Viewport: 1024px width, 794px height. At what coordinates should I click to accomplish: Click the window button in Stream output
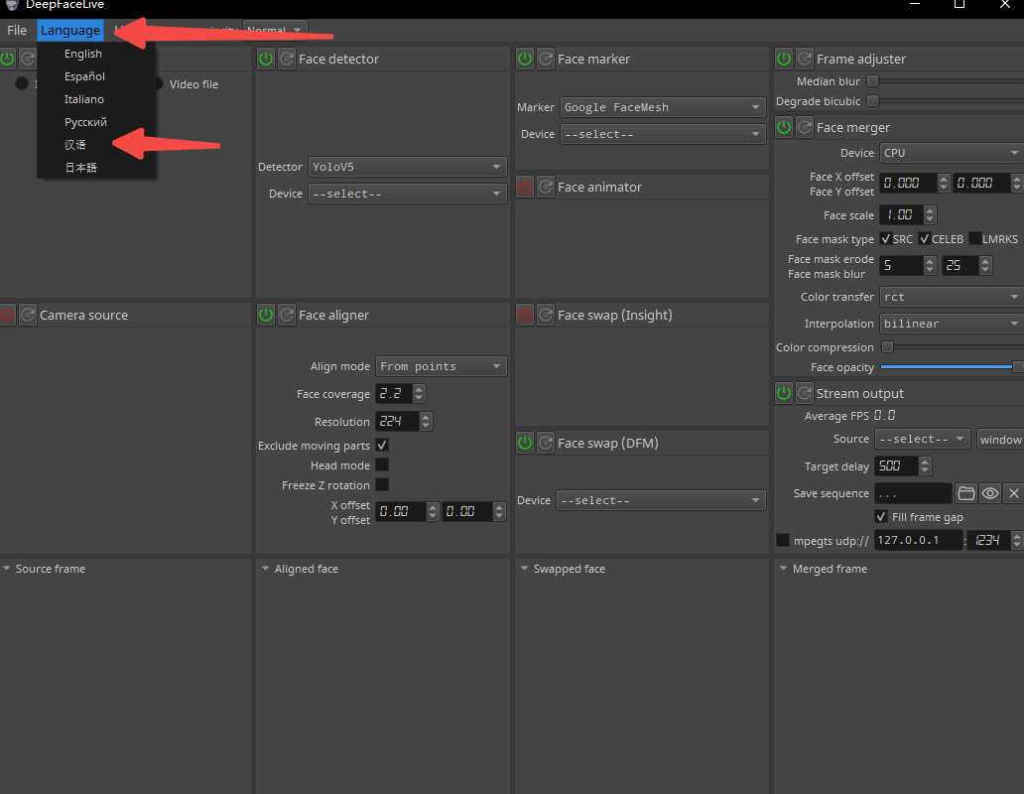pyautogui.click(x=1000, y=439)
